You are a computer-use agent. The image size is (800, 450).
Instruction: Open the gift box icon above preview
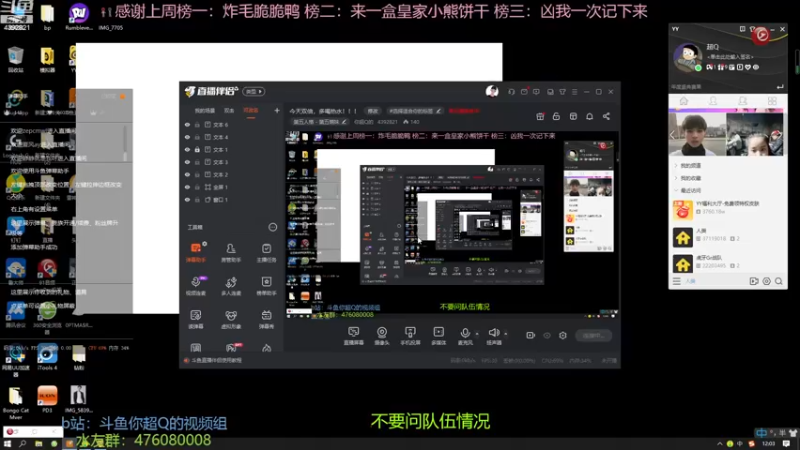540,116
